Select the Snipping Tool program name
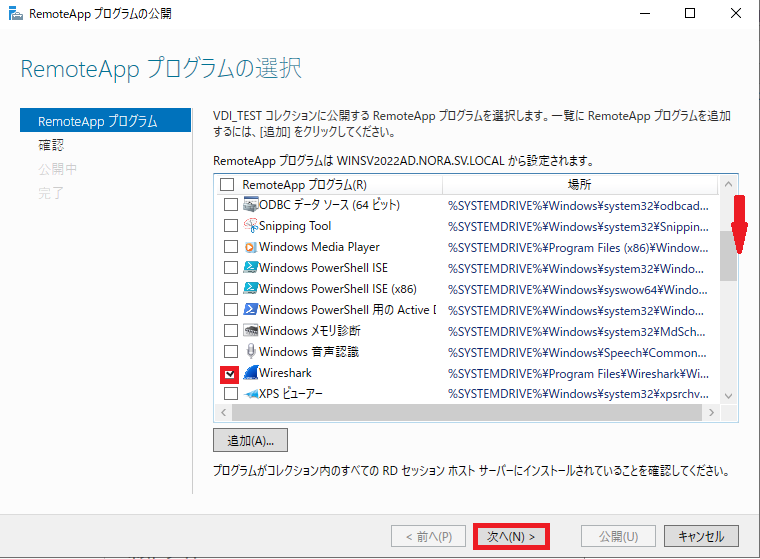 click(295, 226)
